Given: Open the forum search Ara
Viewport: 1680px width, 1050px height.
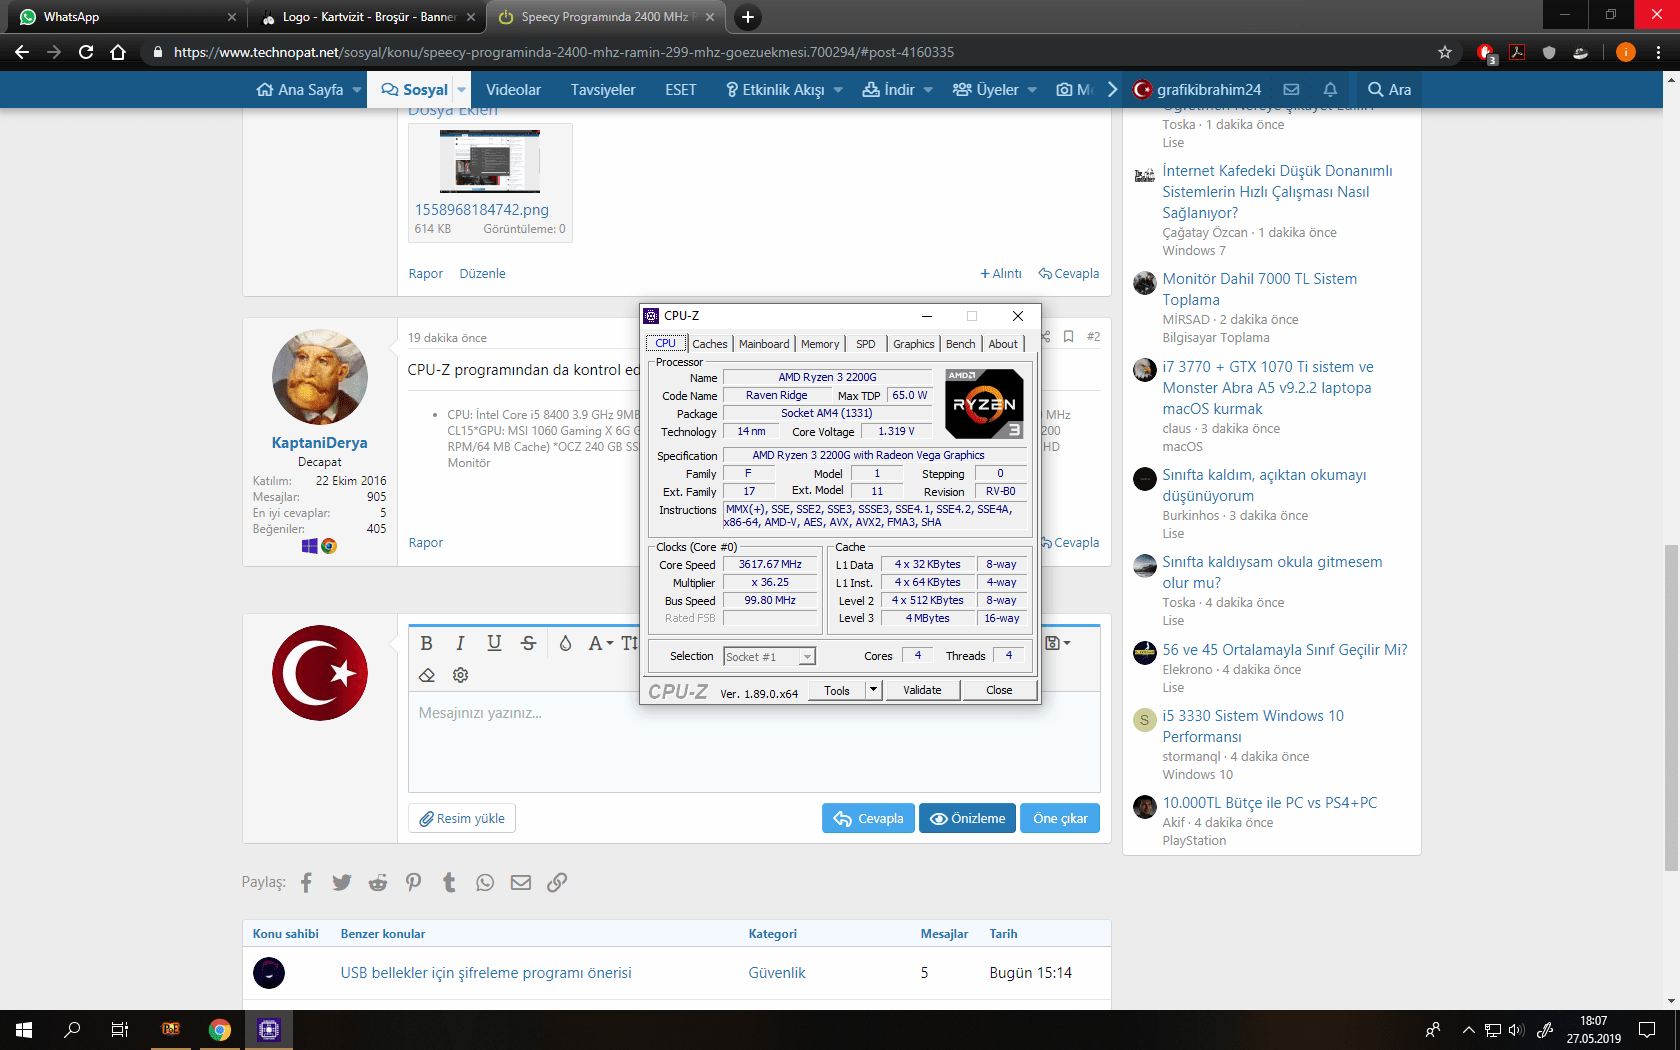Looking at the screenshot, I should [x=1389, y=89].
